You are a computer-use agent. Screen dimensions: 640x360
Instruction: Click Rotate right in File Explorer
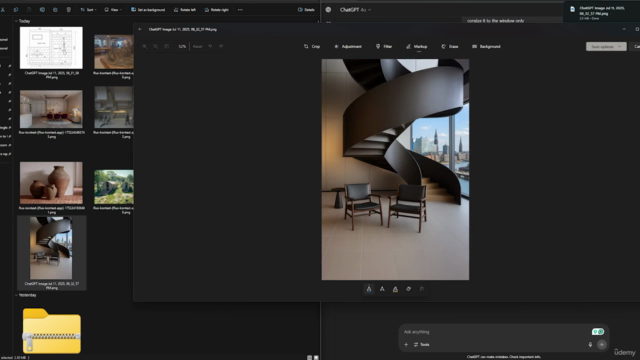(x=216, y=9)
